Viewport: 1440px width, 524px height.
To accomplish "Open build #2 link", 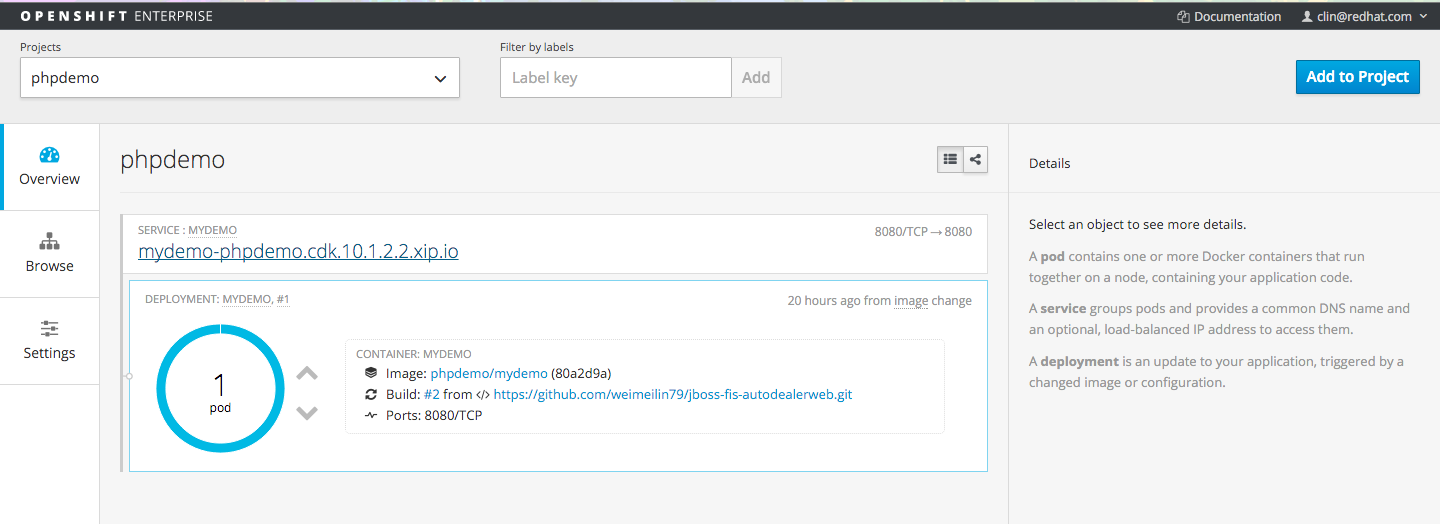I will coord(431,394).
